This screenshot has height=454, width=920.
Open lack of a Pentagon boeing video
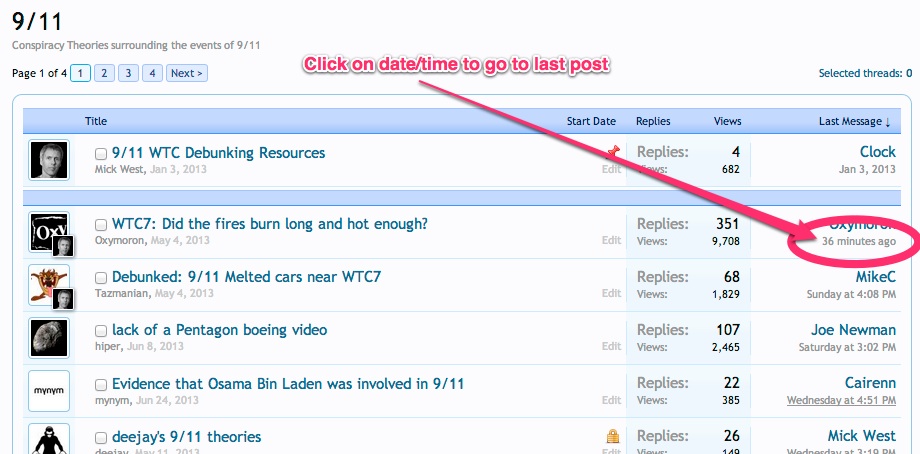(x=219, y=330)
